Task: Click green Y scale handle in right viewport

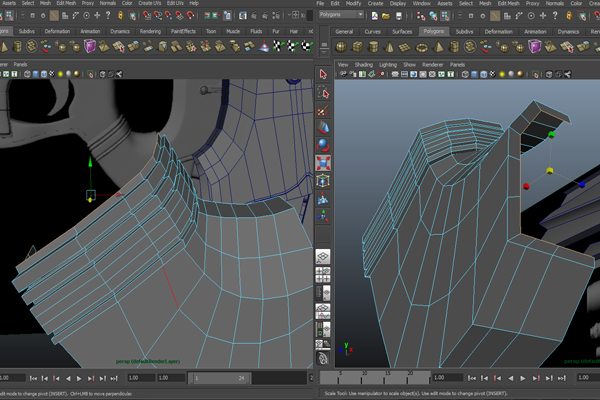Action: coord(551,135)
